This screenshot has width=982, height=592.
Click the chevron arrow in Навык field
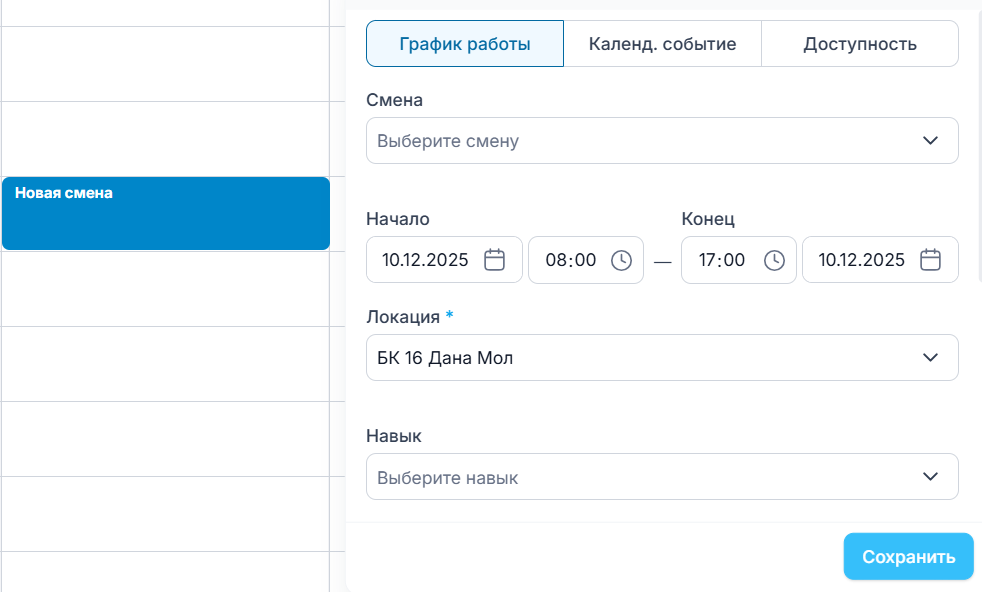pyautogui.click(x=931, y=478)
